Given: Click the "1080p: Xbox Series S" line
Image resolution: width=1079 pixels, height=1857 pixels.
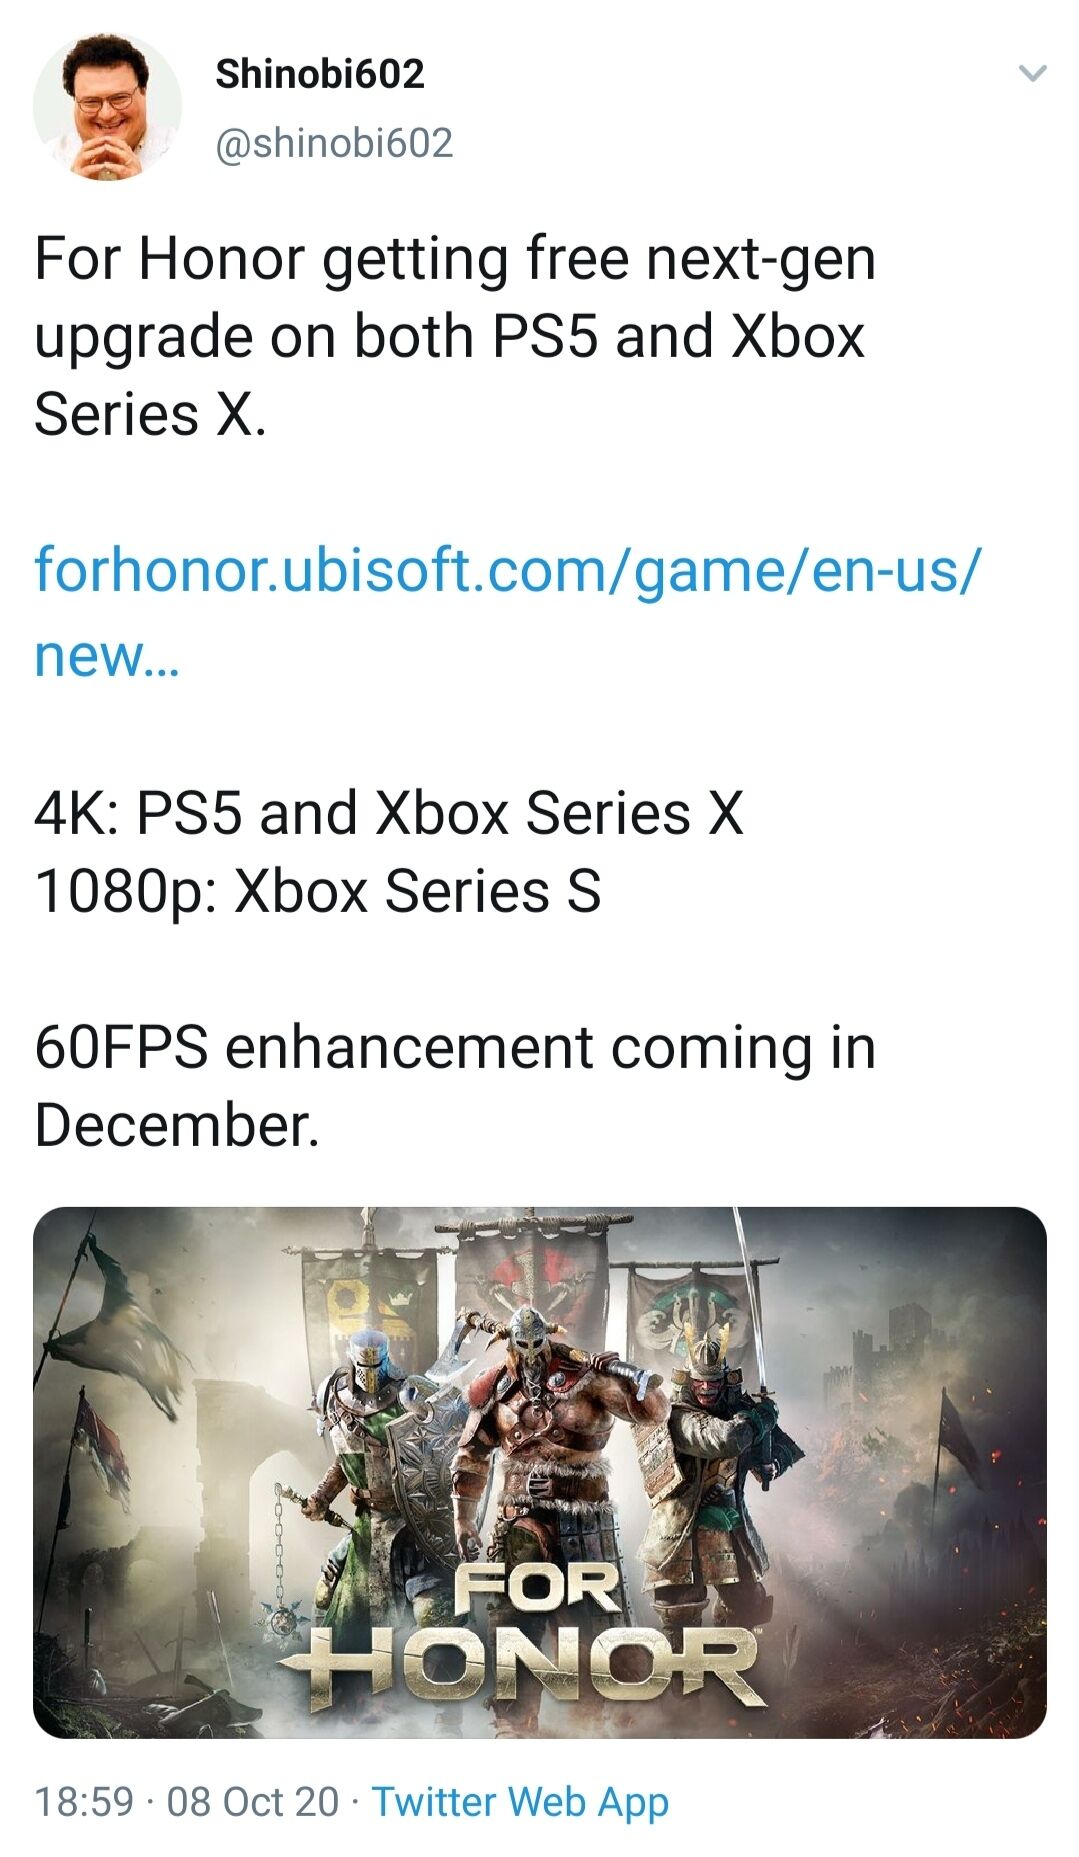Looking at the screenshot, I should tap(318, 891).
